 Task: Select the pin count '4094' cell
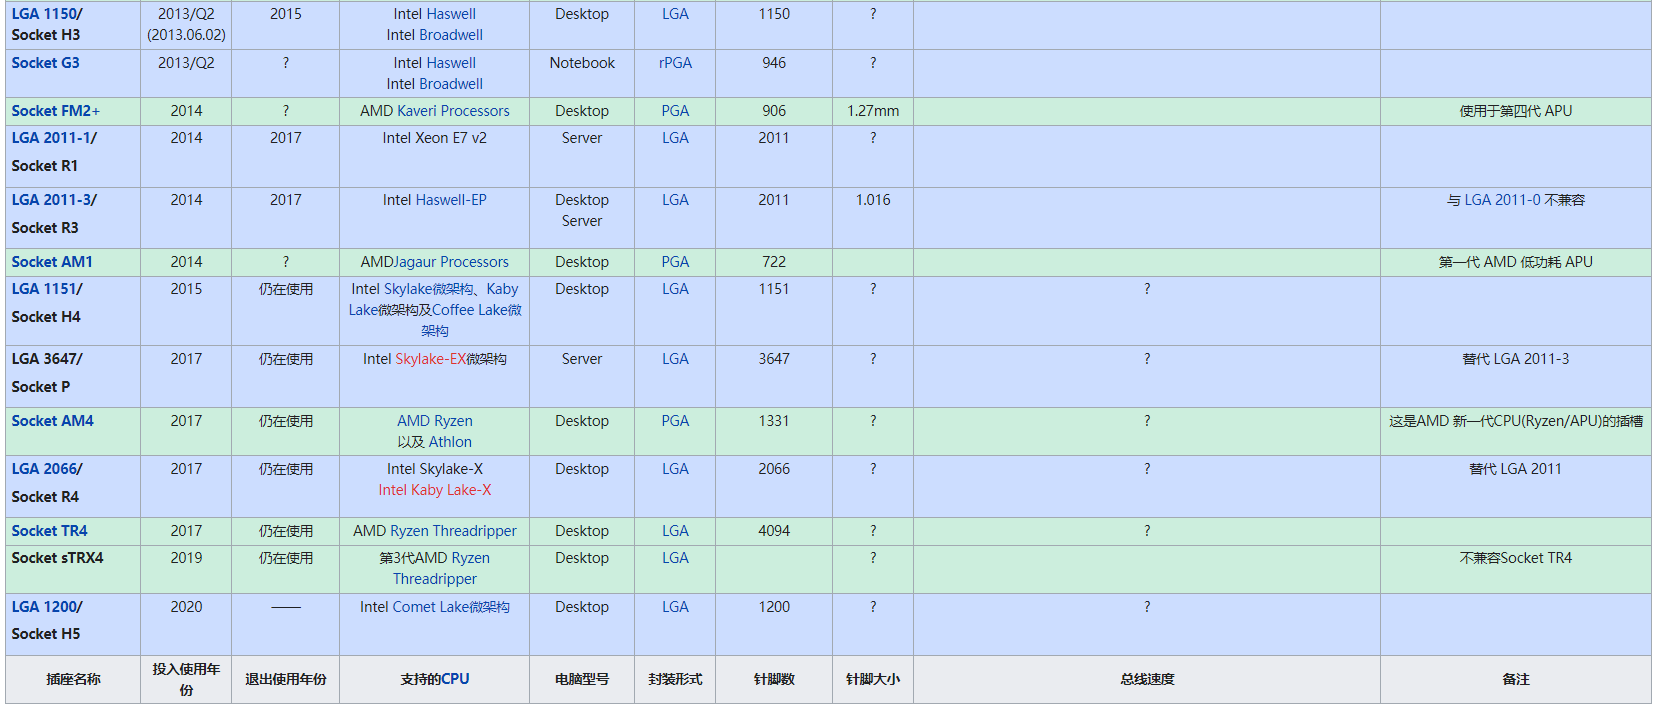click(x=774, y=531)
